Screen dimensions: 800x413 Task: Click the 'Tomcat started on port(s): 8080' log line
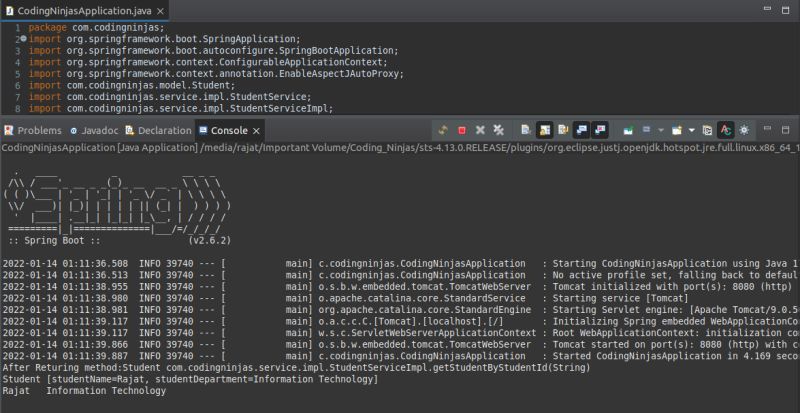401,345
